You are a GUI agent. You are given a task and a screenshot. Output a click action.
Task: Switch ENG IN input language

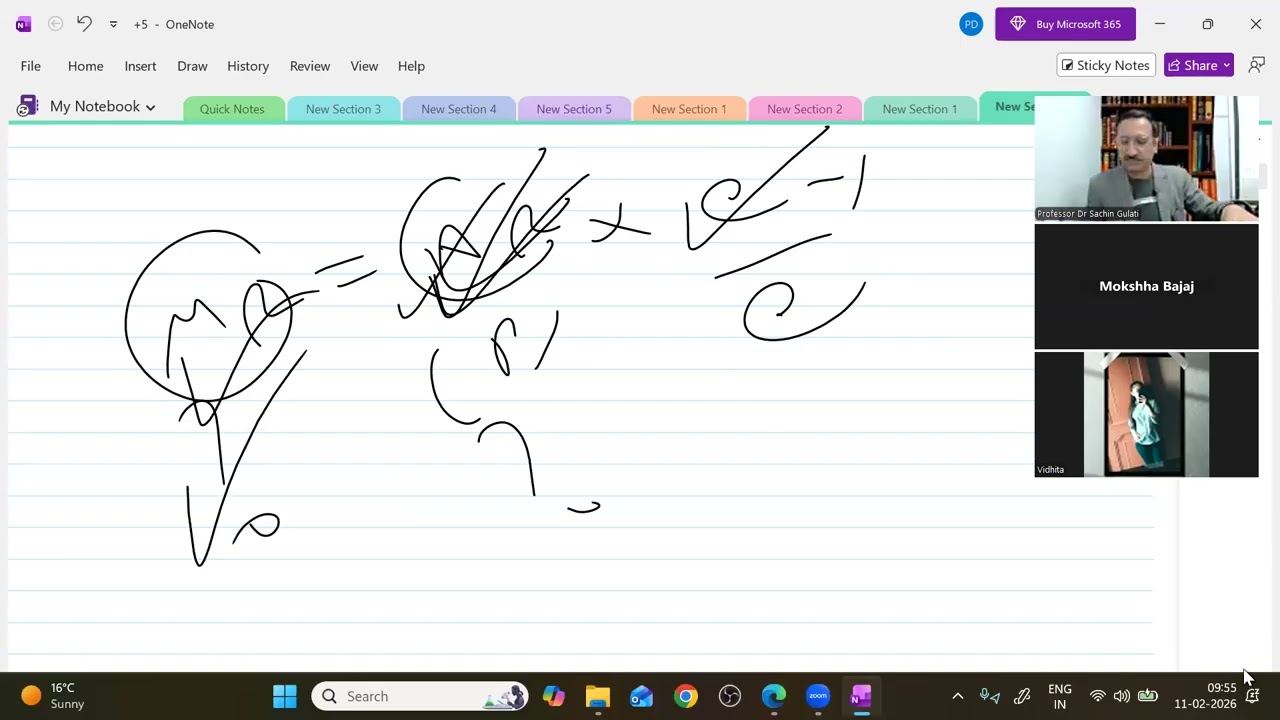click(1060, 696)
